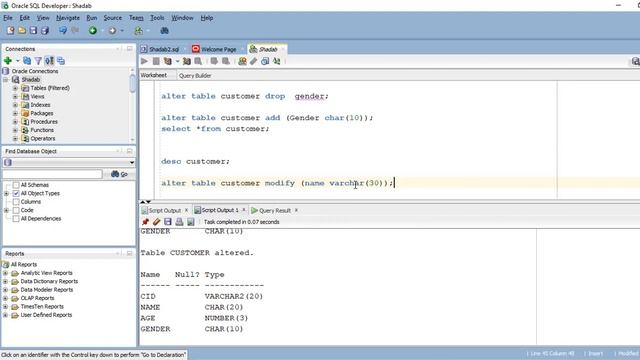Click the 'desc customer;' line in worksheet
640x360 pixels.
click(x=195, y=162)
